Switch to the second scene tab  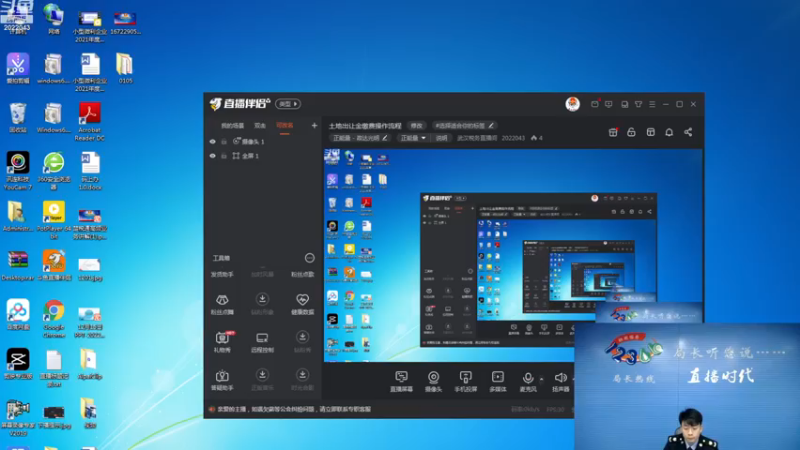click(x=260, y=126)
